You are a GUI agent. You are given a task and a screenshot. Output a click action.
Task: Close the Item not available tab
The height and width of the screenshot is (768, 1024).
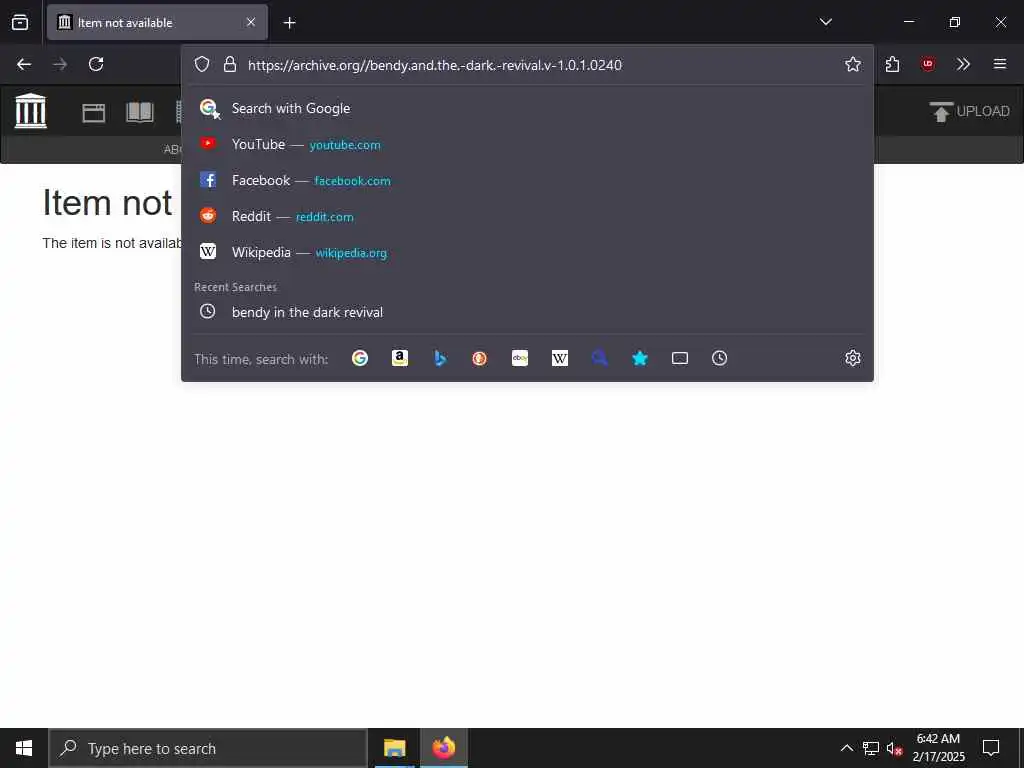[x=251, y=22]
